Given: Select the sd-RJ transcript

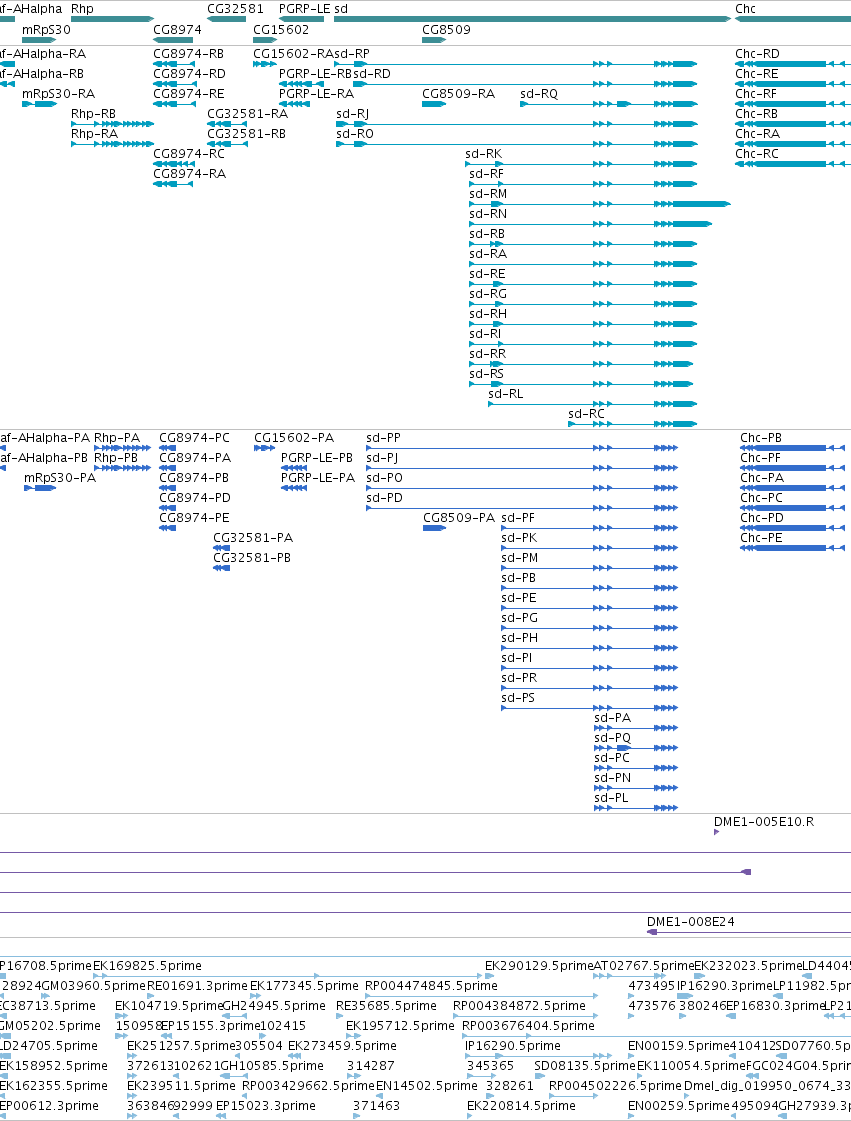Looking at the screenshot, I should click(353, 114).
